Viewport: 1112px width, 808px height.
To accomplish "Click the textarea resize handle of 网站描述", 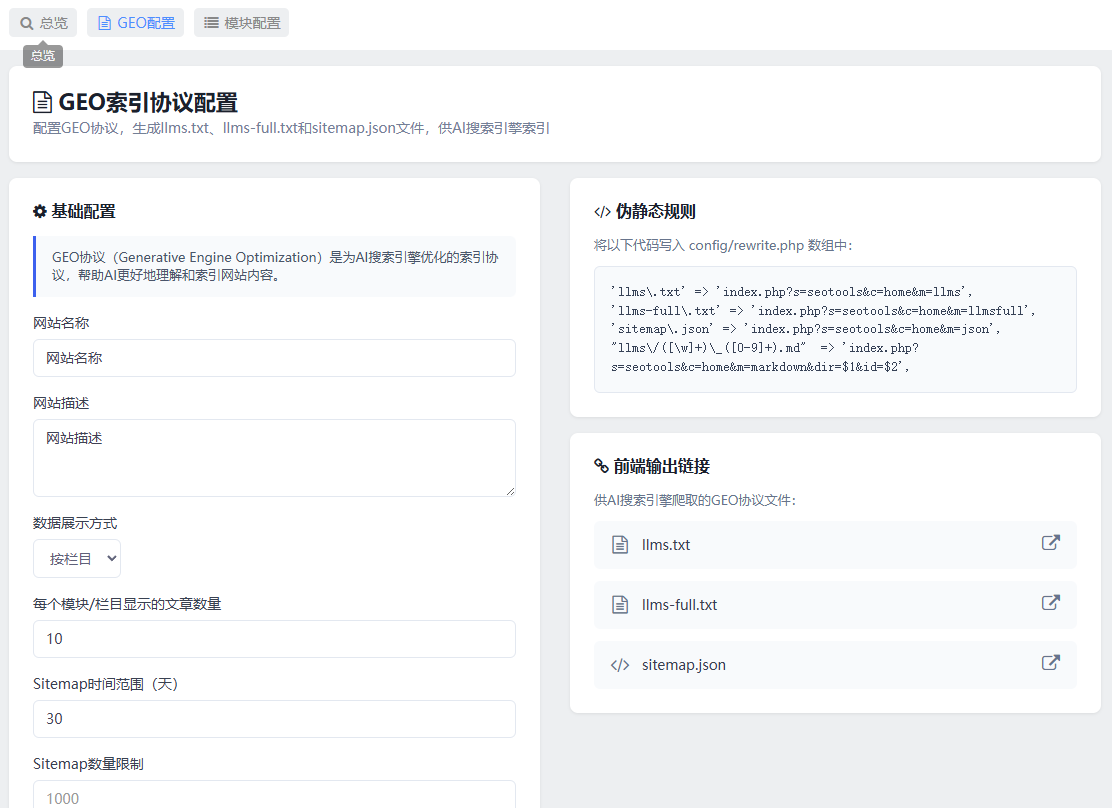I will (510, 491).
